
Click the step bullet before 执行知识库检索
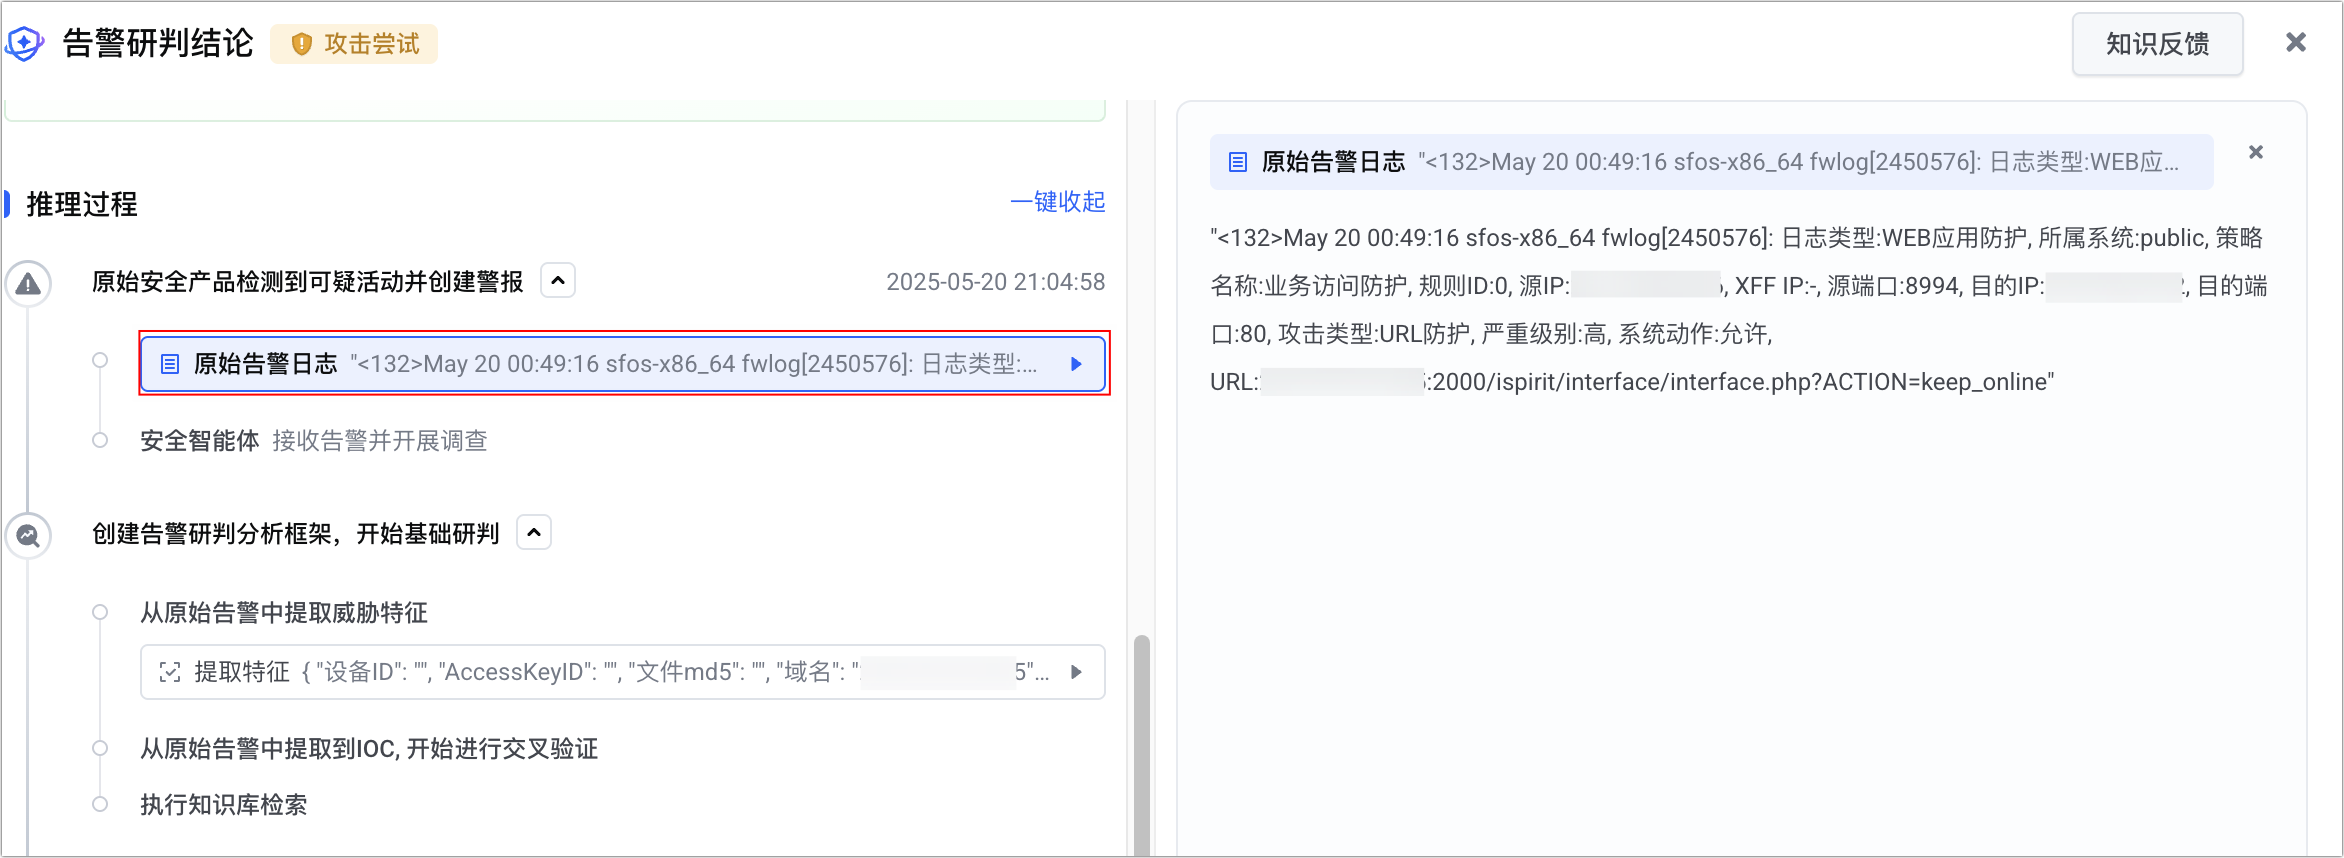(100, 804)
